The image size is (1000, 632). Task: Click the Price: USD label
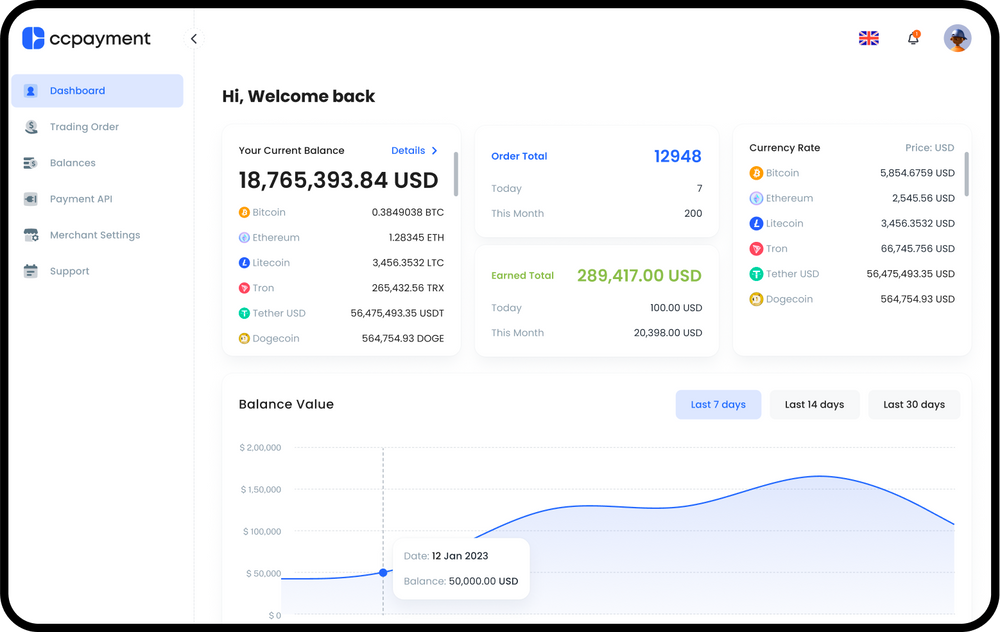coord(930,147)
